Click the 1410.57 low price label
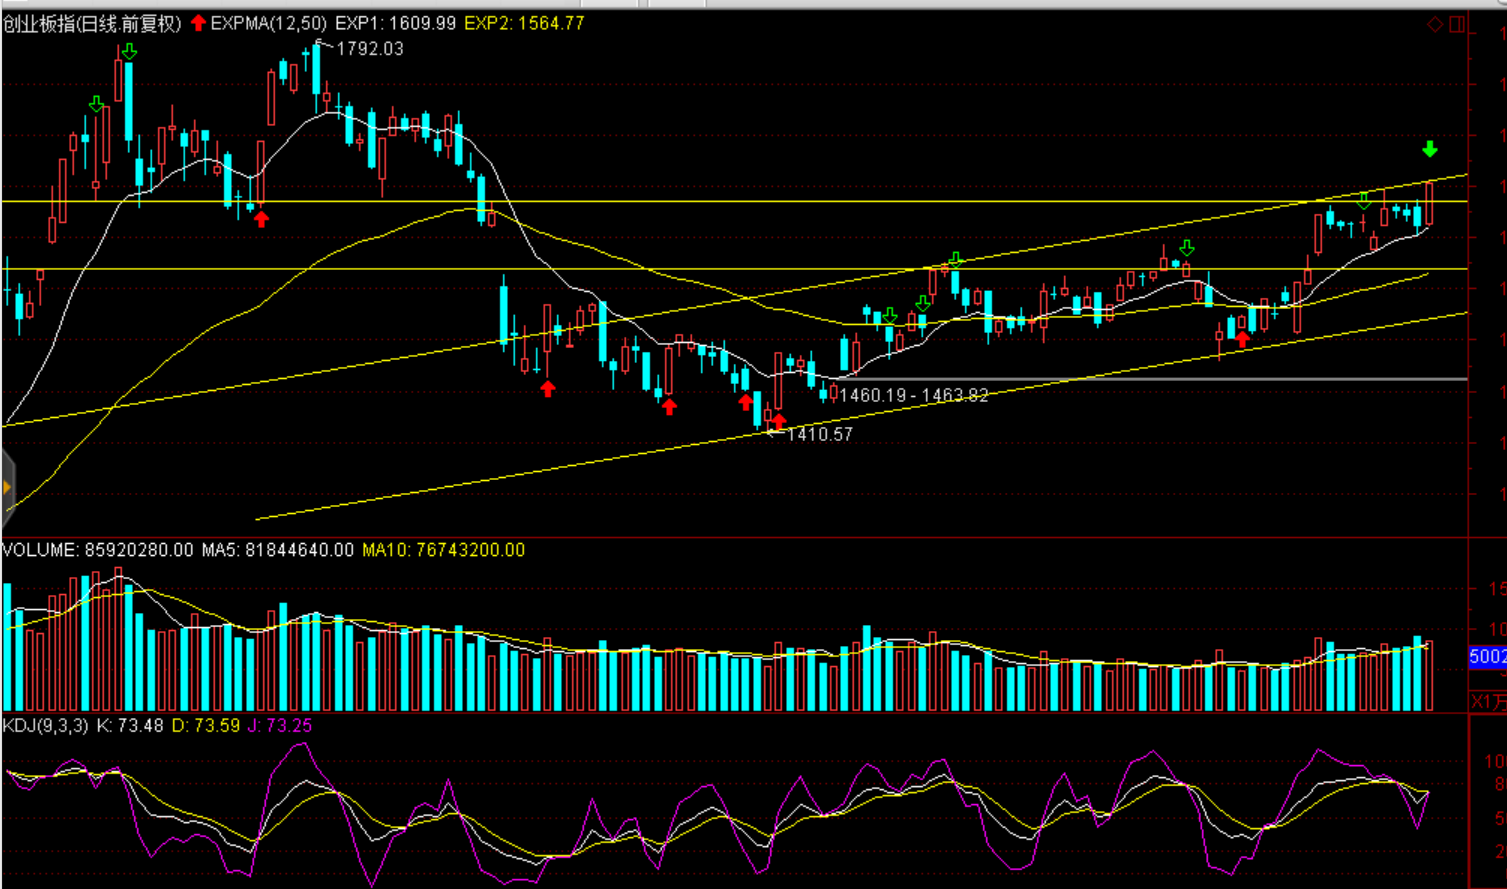Viewport: 1507px width, 889px height. (819, 434)
